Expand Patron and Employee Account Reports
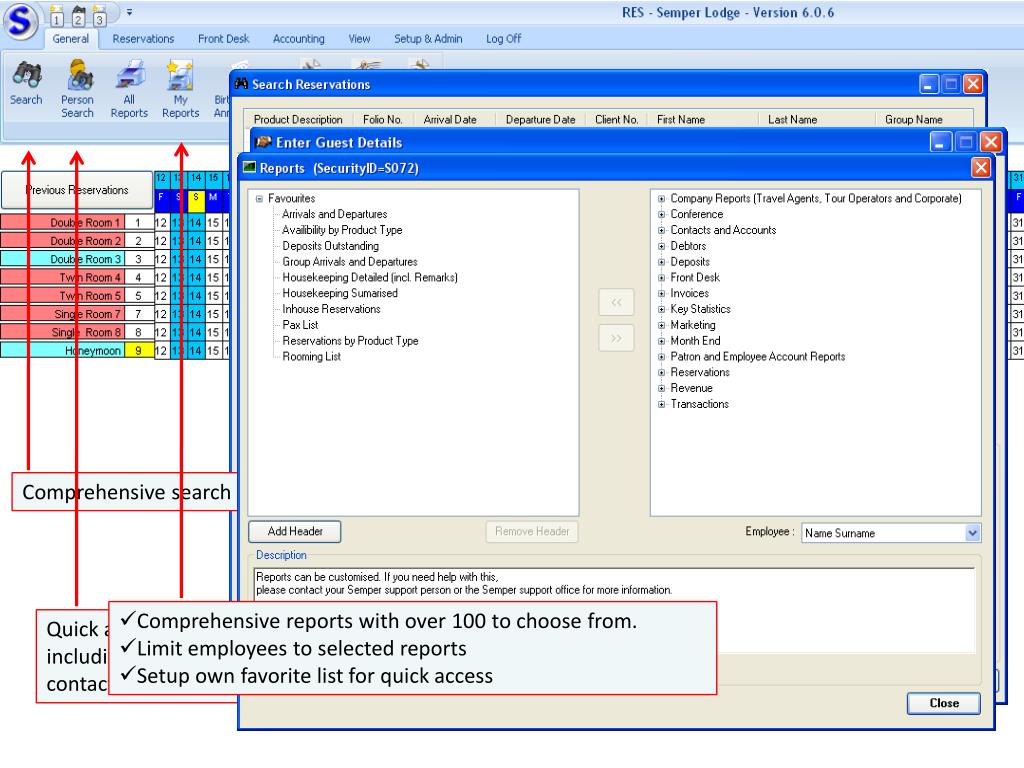 point(662,357)
